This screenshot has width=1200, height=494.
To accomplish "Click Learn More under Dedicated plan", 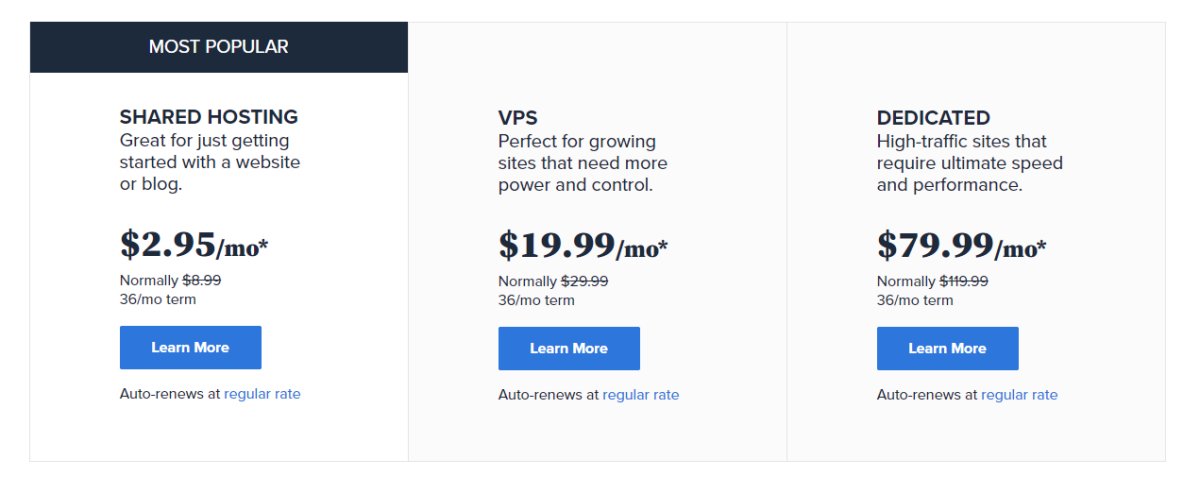I will tap(947, 348).
